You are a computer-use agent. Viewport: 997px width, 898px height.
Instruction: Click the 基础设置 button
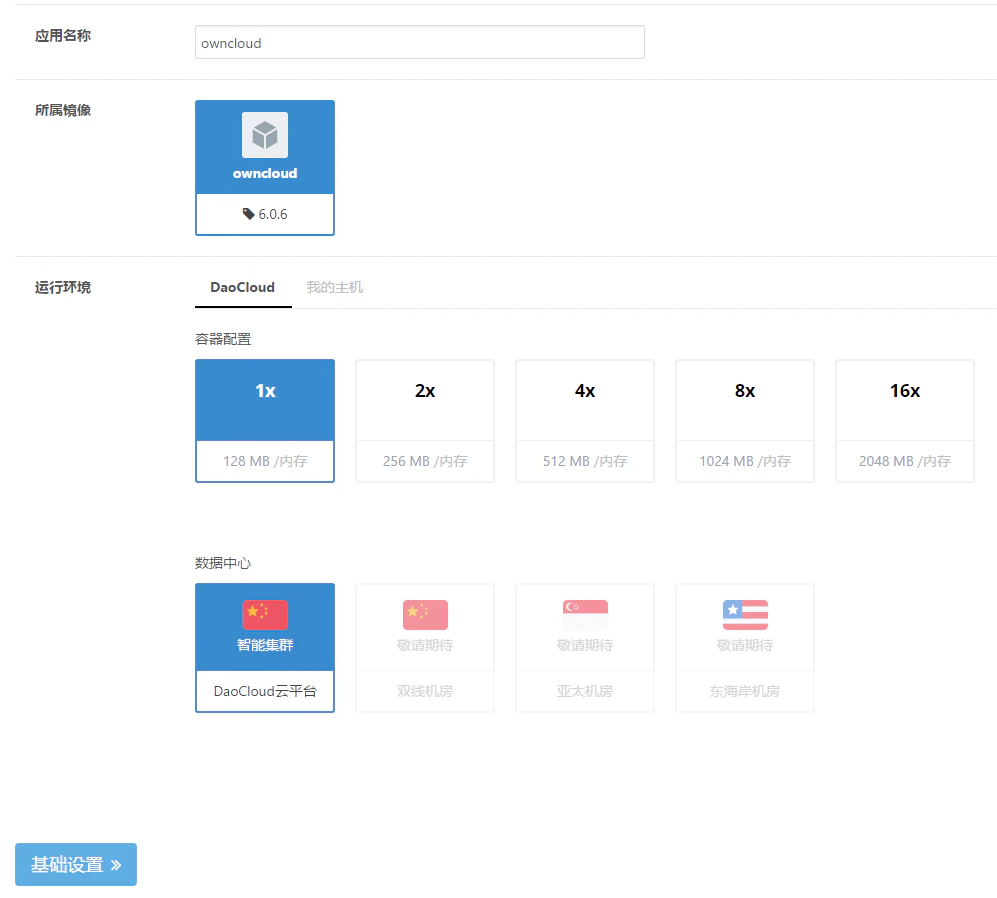pos(76,864)
